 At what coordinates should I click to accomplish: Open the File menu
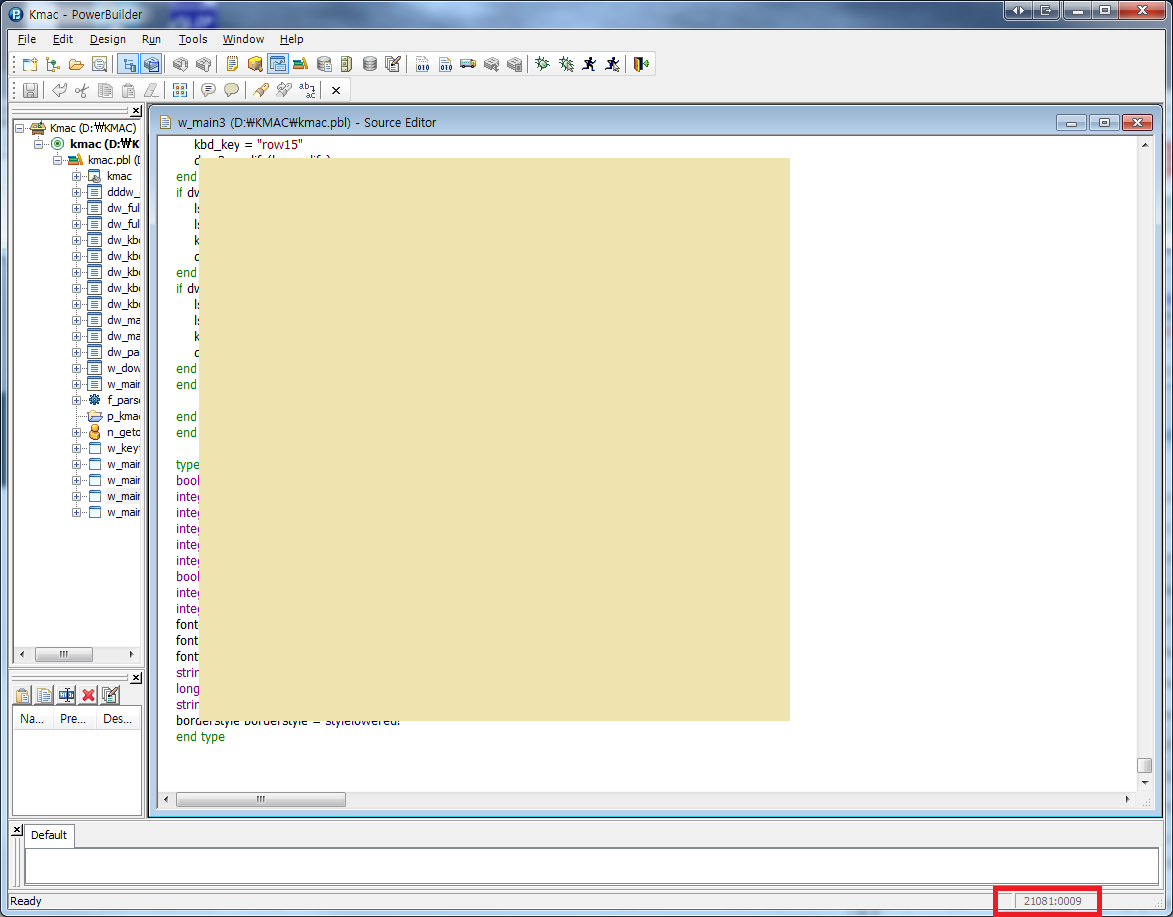(x=27, y=39)
